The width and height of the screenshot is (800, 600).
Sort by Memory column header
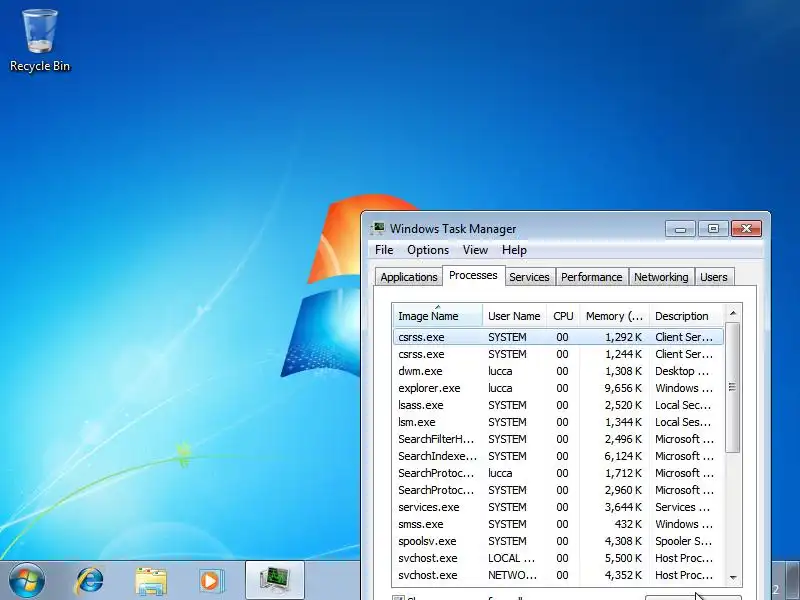point(614,316)
